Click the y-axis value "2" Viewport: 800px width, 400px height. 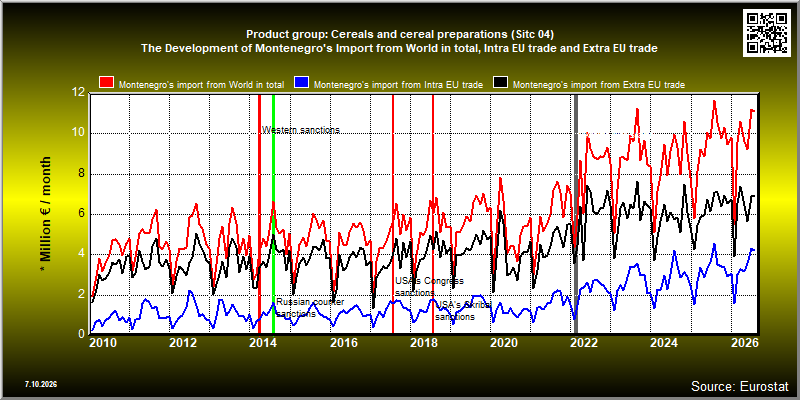81,294
